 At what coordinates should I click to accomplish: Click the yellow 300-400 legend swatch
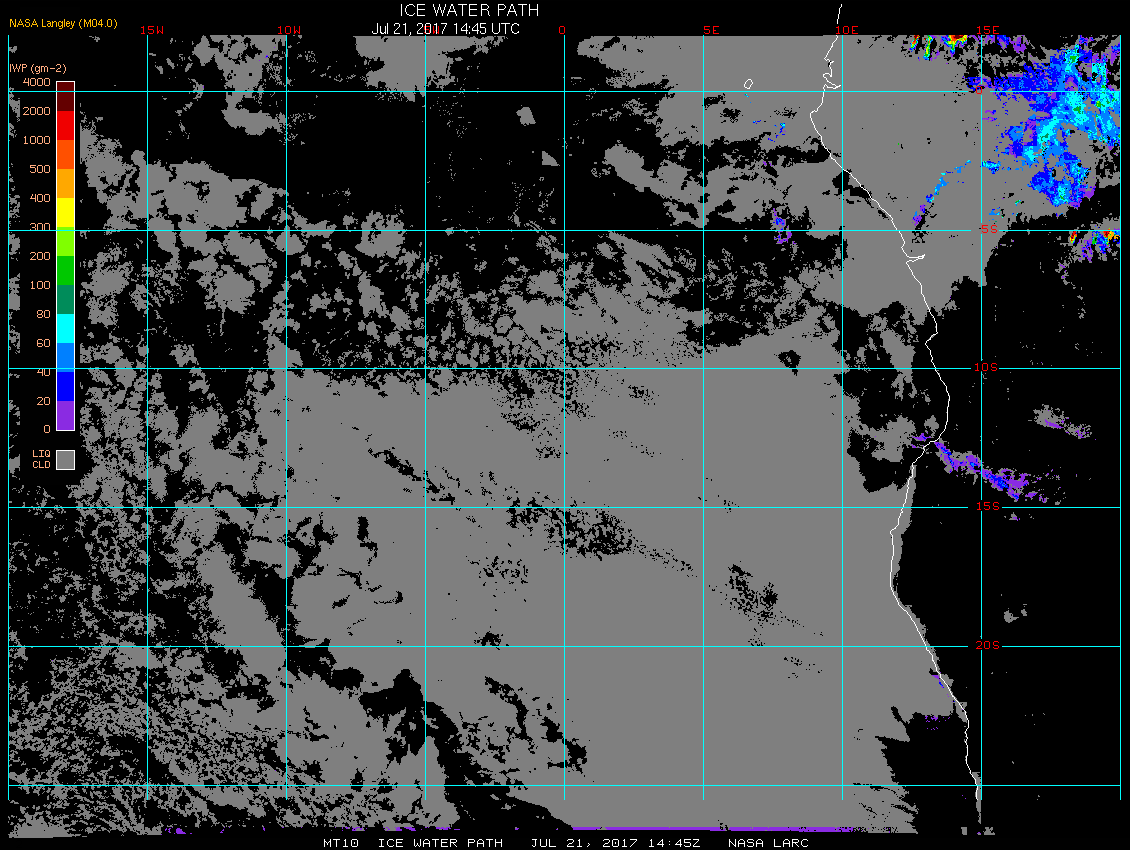pyautogui.click(x=66, y=213)
